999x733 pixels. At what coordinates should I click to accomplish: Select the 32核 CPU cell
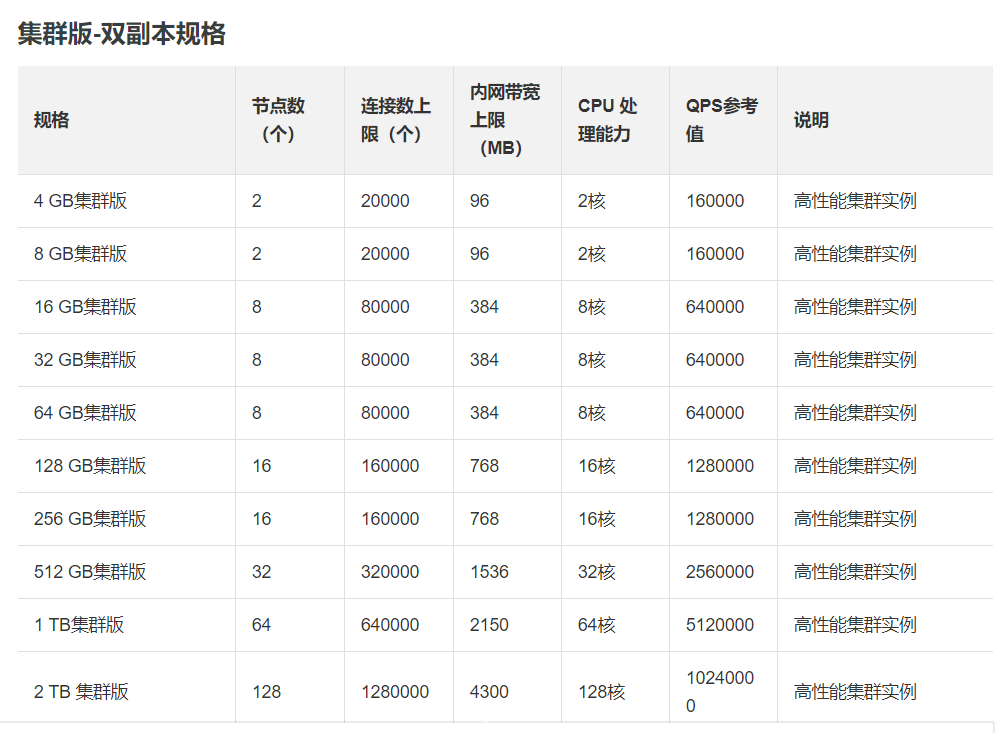597,571
